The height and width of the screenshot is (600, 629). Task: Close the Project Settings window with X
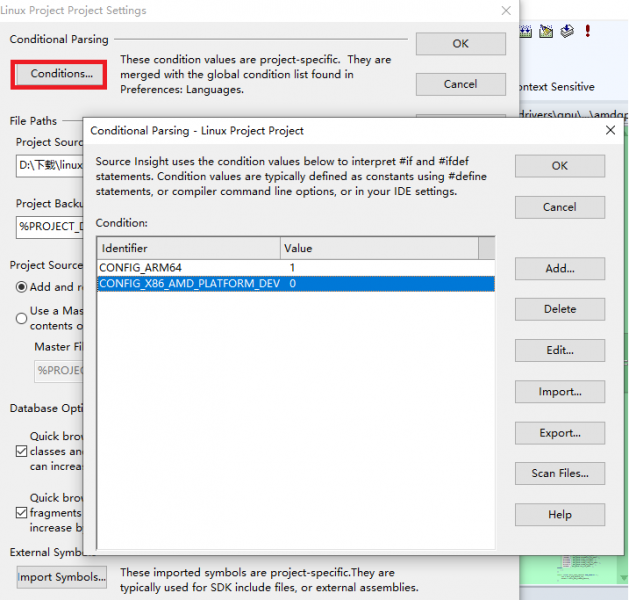503,11
